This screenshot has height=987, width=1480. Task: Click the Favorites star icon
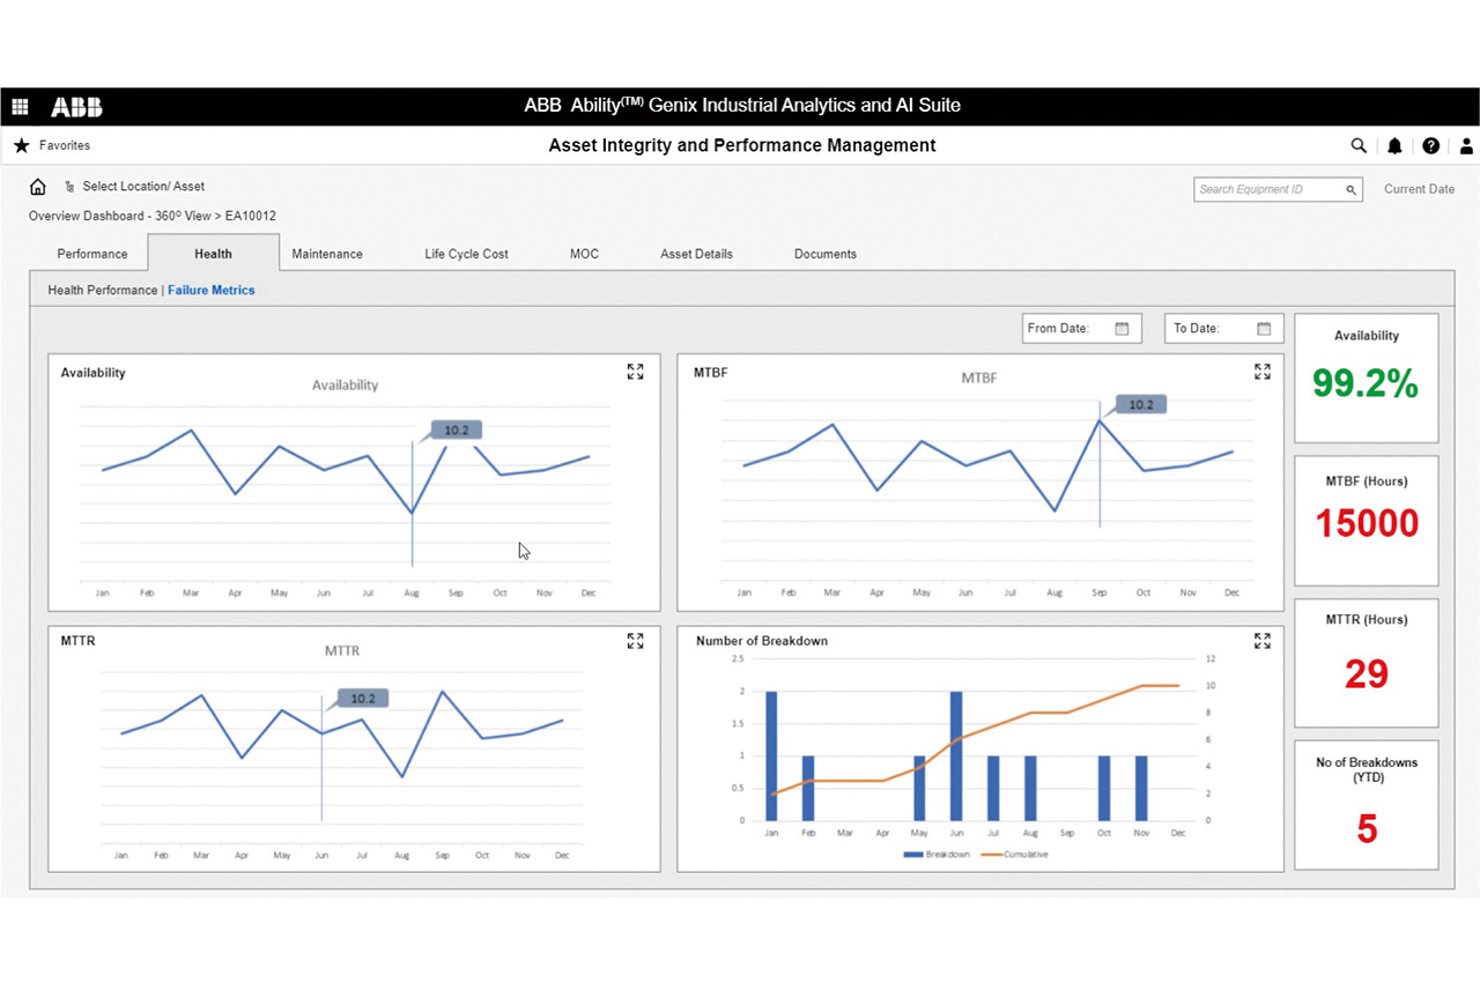(21, 145)
